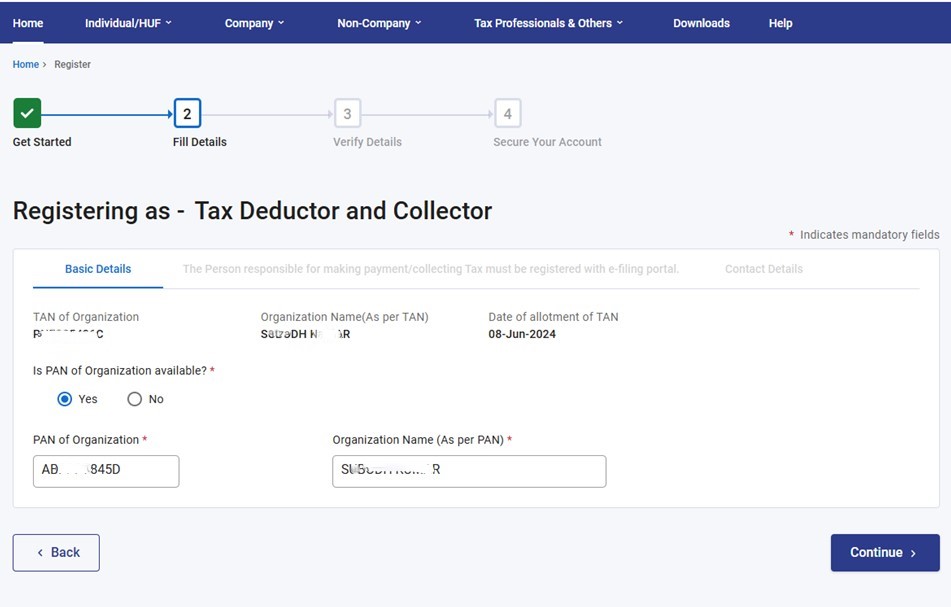The width and height of the screenshot is (951, 607).
Task: Select Yes for PAN of Organization available
Action: (x=65, y=399)
